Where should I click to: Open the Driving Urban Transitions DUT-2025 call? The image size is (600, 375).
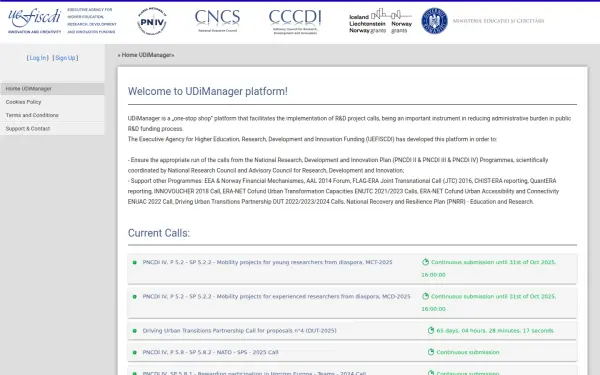[x=240, y=331]
